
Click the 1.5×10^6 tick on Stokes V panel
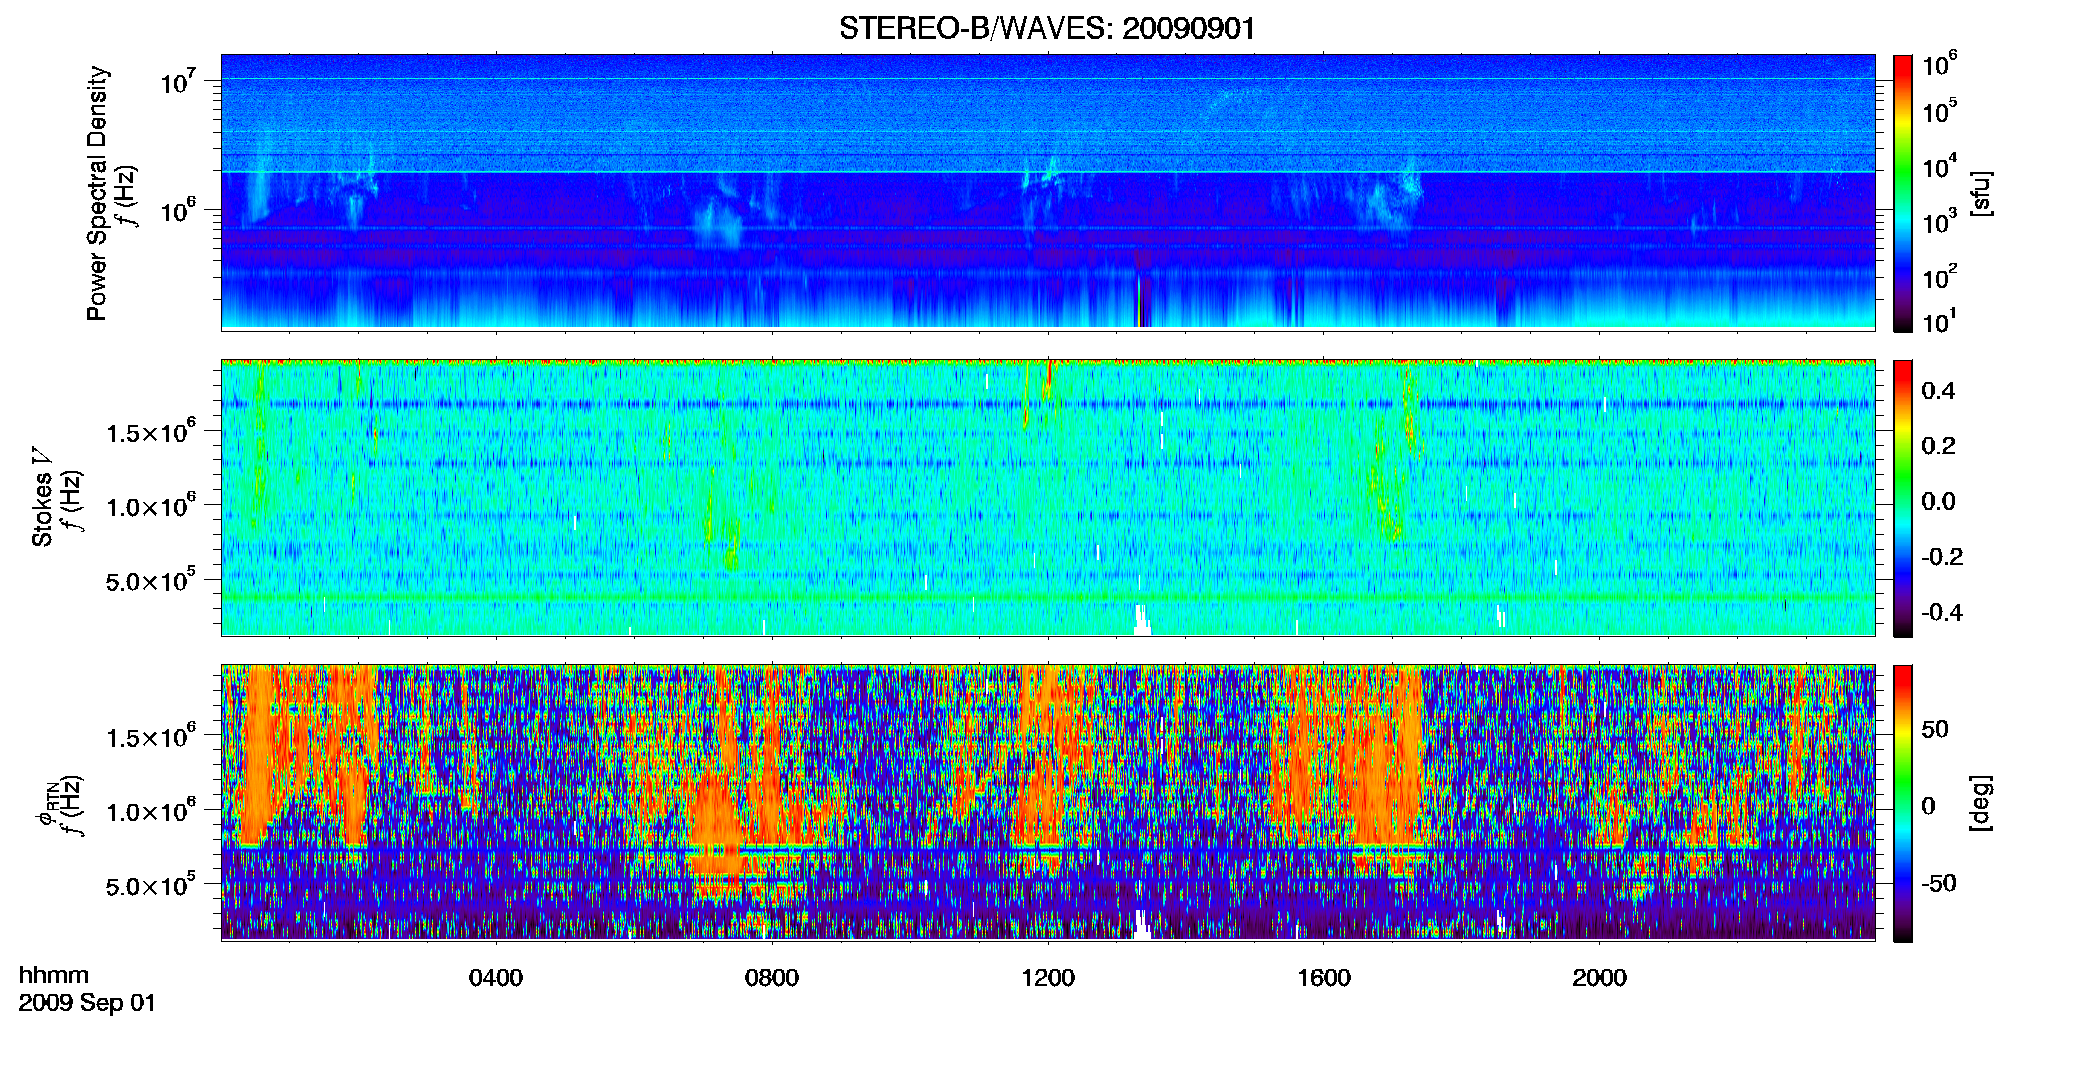pos(150,430)
